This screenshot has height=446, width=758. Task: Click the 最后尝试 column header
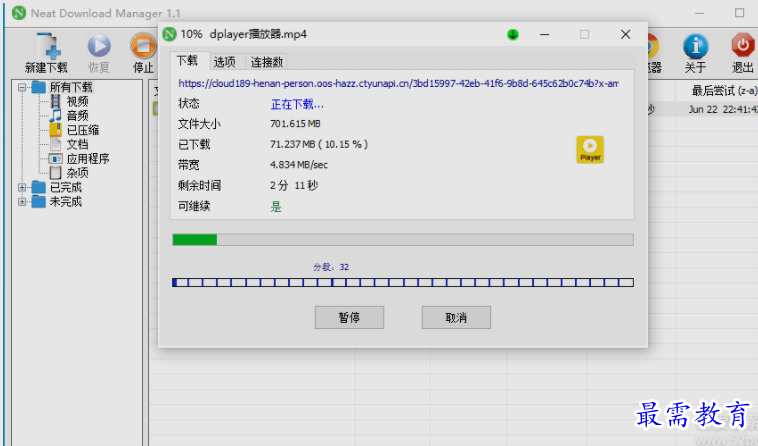(722, 91)
